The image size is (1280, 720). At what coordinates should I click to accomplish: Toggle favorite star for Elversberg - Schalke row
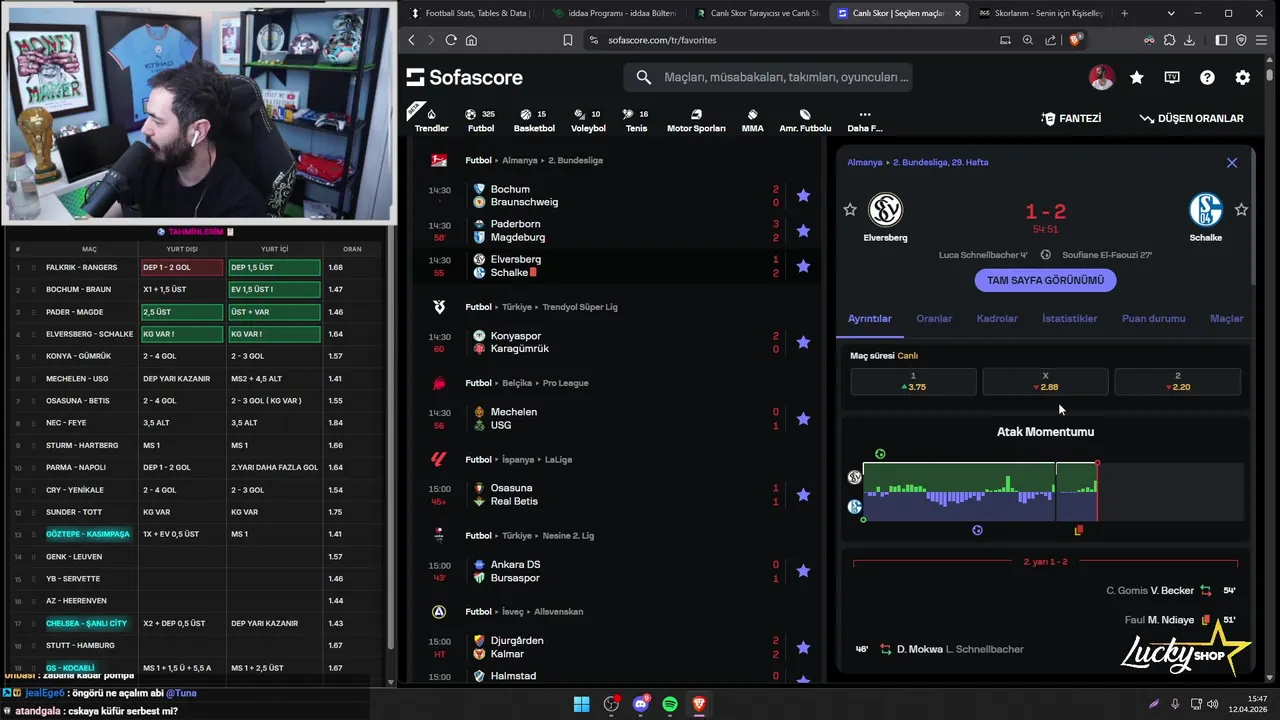click(803, 266)
